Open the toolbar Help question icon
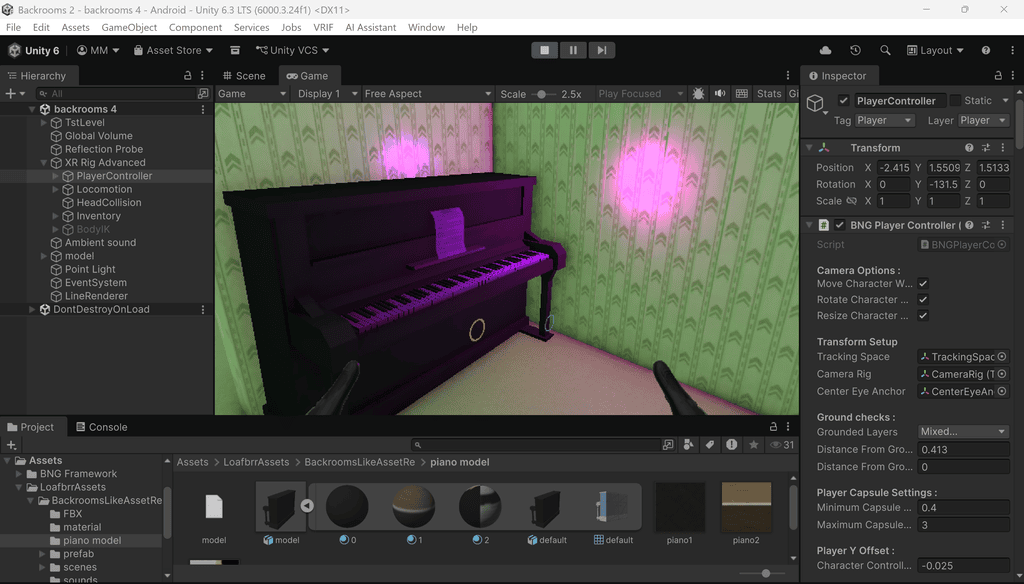Image resolution: width=1024 pixels, height=584 pixels. (x=985, y=50)
